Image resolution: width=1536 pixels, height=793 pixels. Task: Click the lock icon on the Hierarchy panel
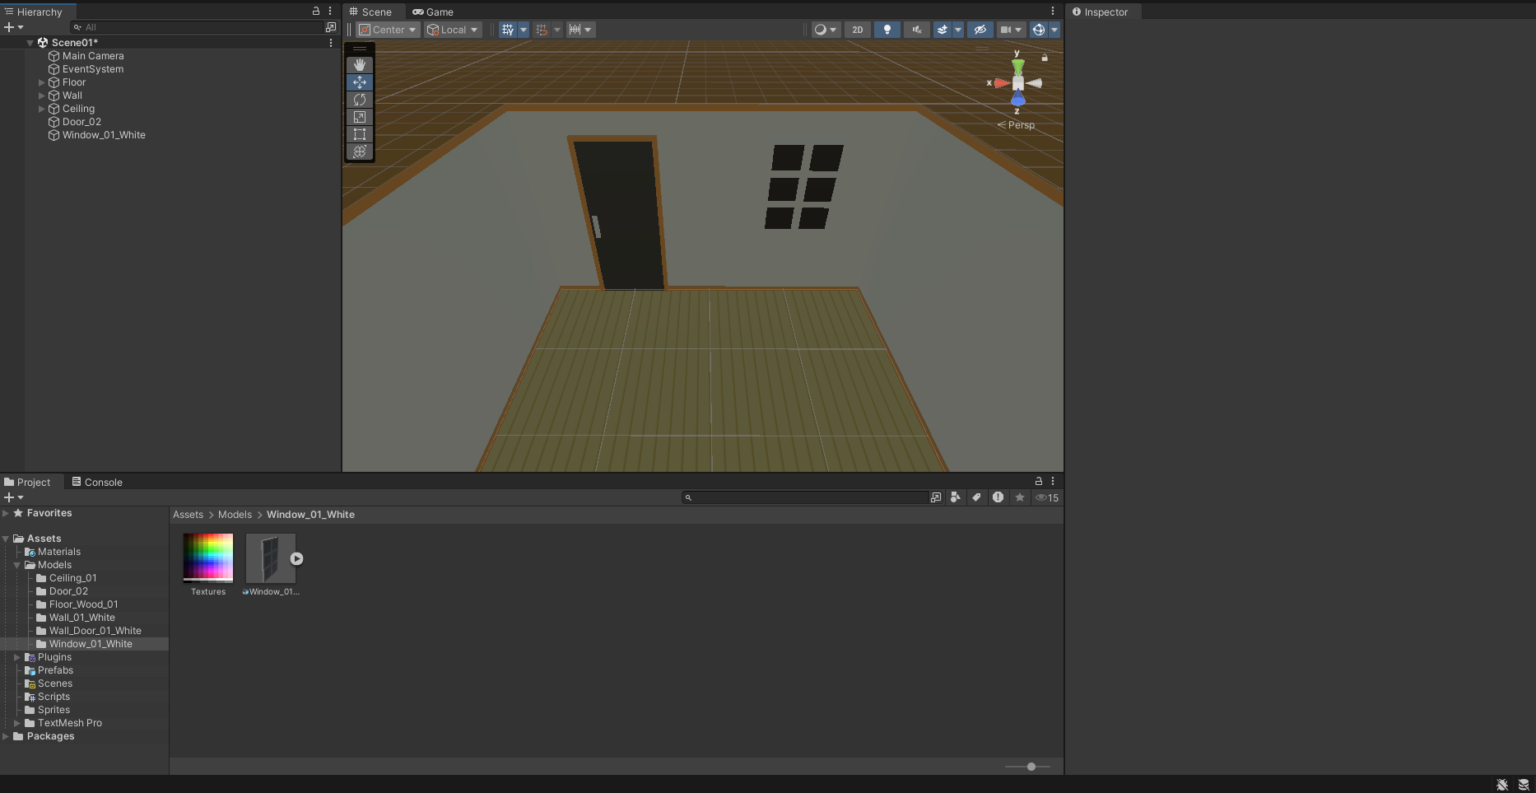click(315, 10)
